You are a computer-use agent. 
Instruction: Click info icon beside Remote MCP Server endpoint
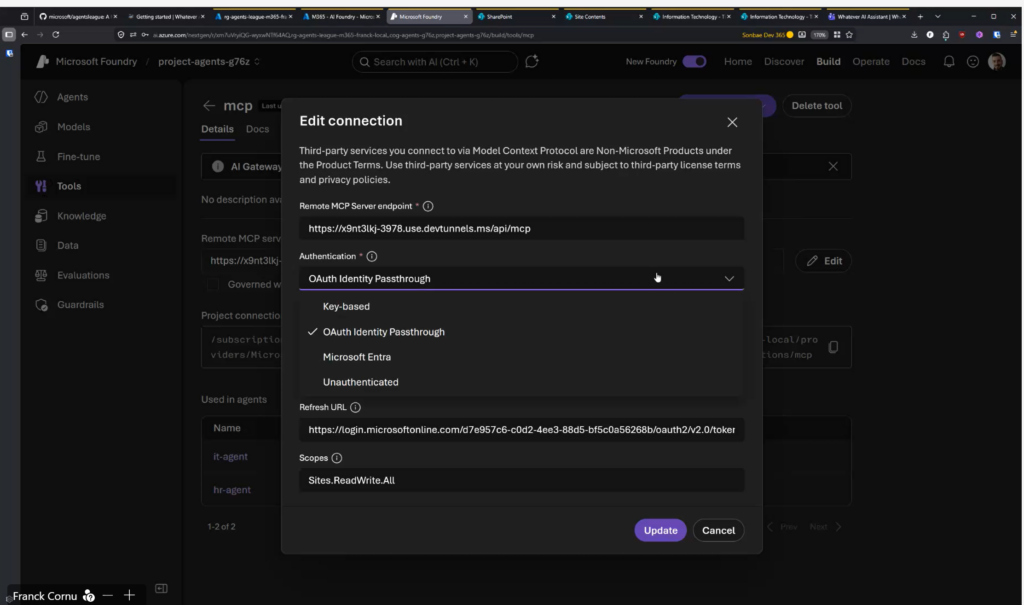(x=428, y=206)
